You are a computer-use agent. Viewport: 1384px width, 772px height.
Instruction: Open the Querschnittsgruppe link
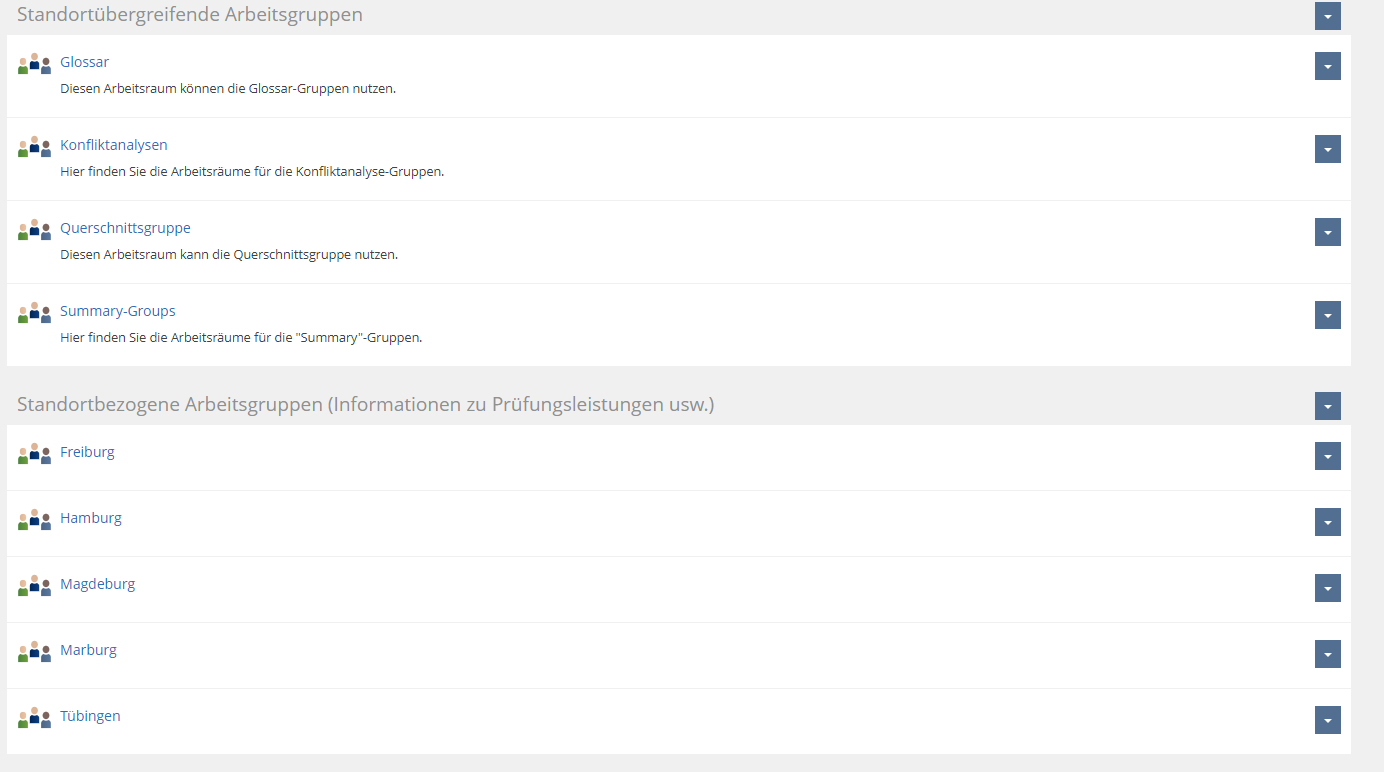[x=125, y=228]
